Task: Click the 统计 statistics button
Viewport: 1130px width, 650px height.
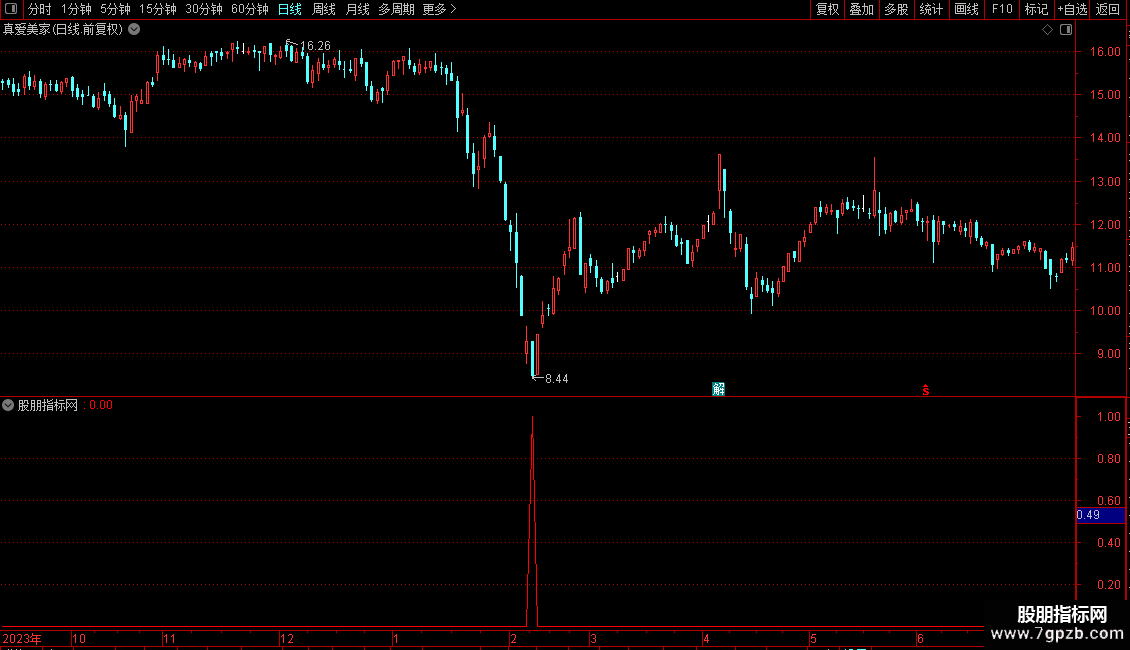Action: (931, 9)
